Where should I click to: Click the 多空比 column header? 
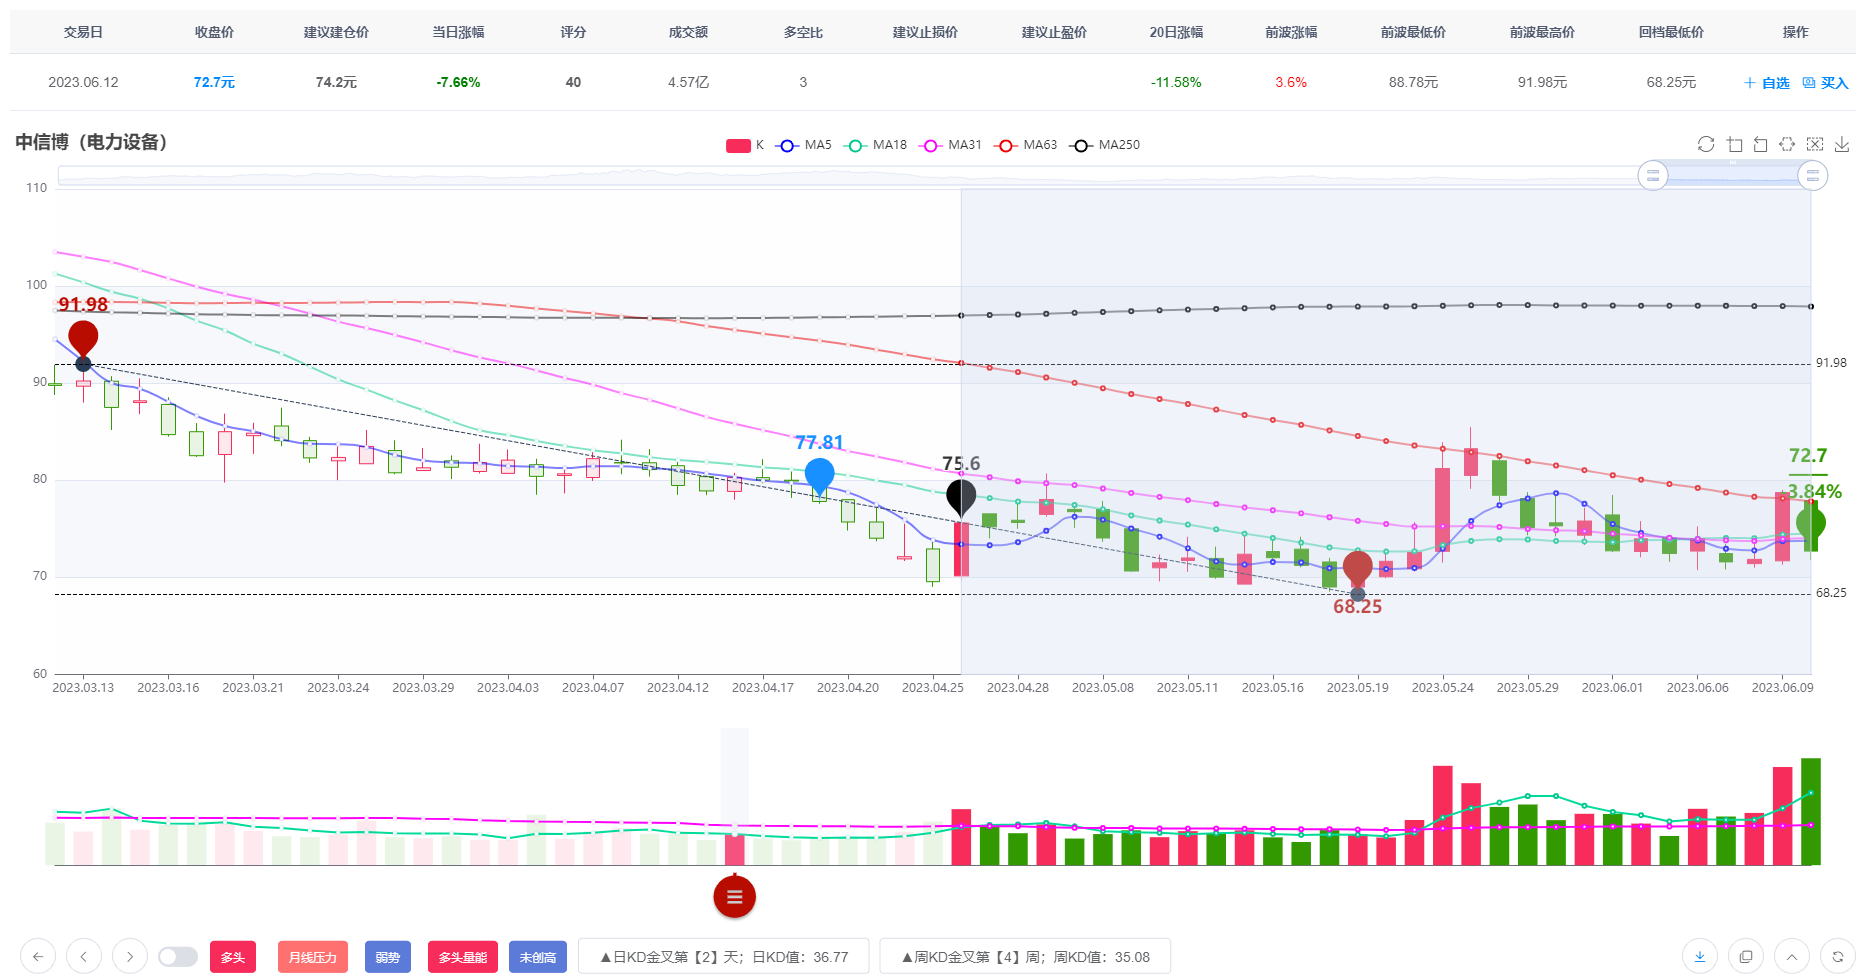click(x=803, y=32)
